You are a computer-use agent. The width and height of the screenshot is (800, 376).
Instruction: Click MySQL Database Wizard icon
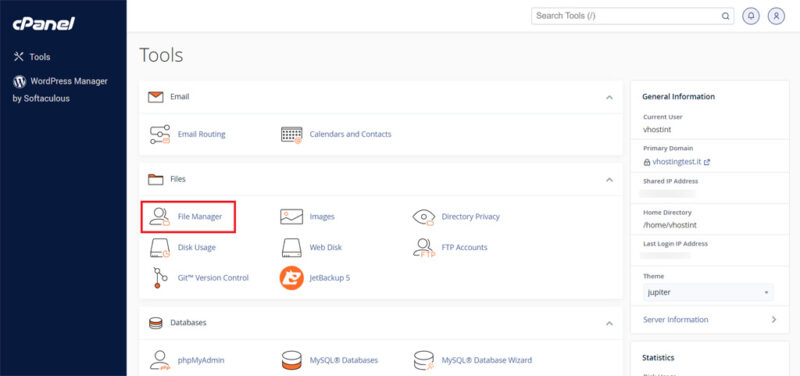pyautogui.click(x=423, y=360)
